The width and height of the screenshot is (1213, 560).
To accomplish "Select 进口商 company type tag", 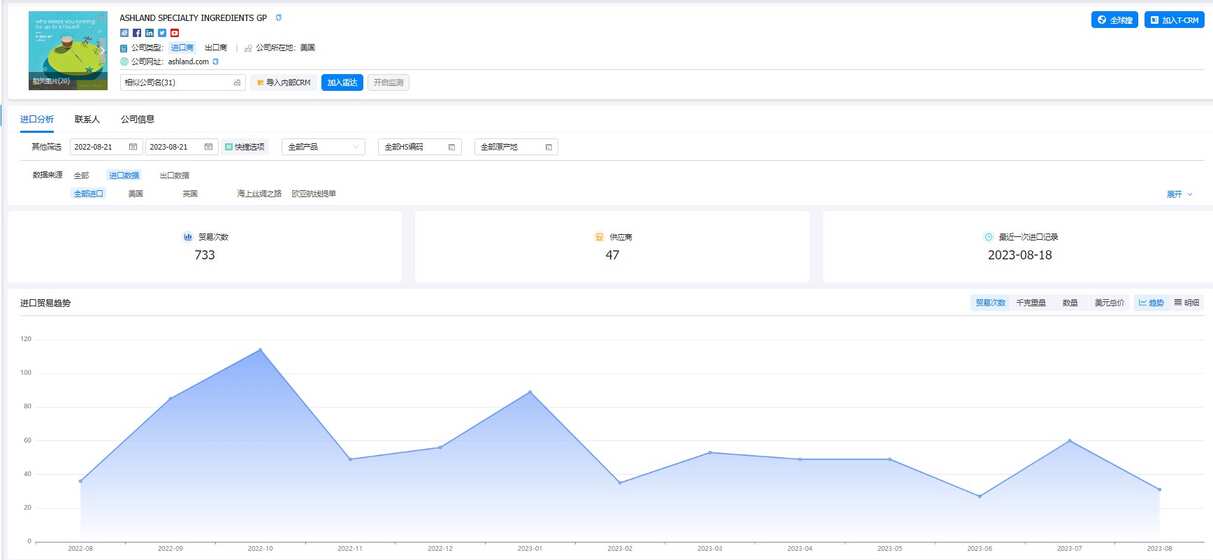I will tap(182, 47).
